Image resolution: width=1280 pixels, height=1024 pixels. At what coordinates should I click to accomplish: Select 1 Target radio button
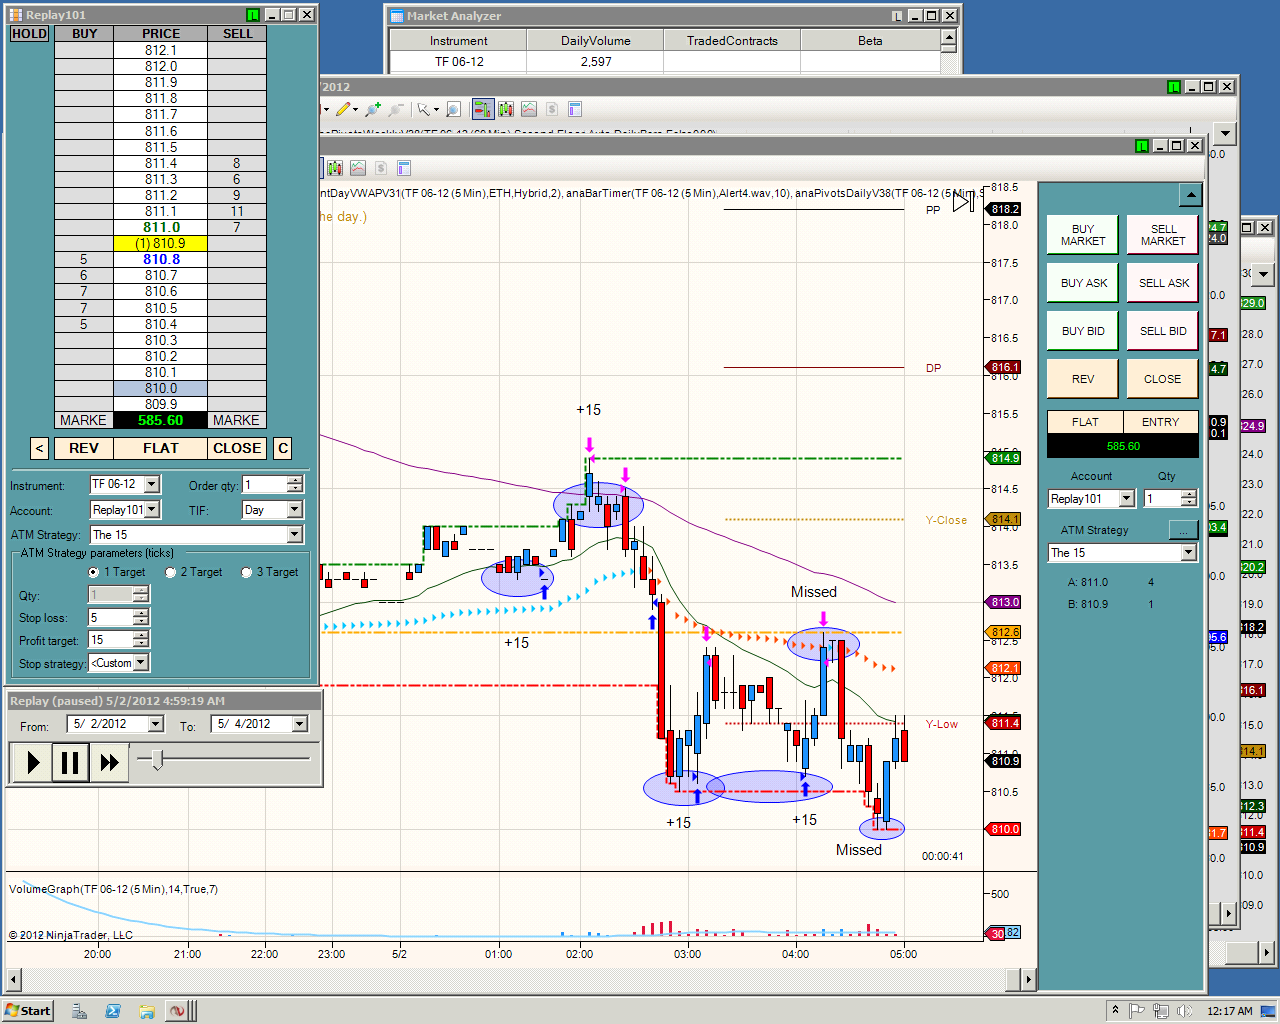[94, 572]
